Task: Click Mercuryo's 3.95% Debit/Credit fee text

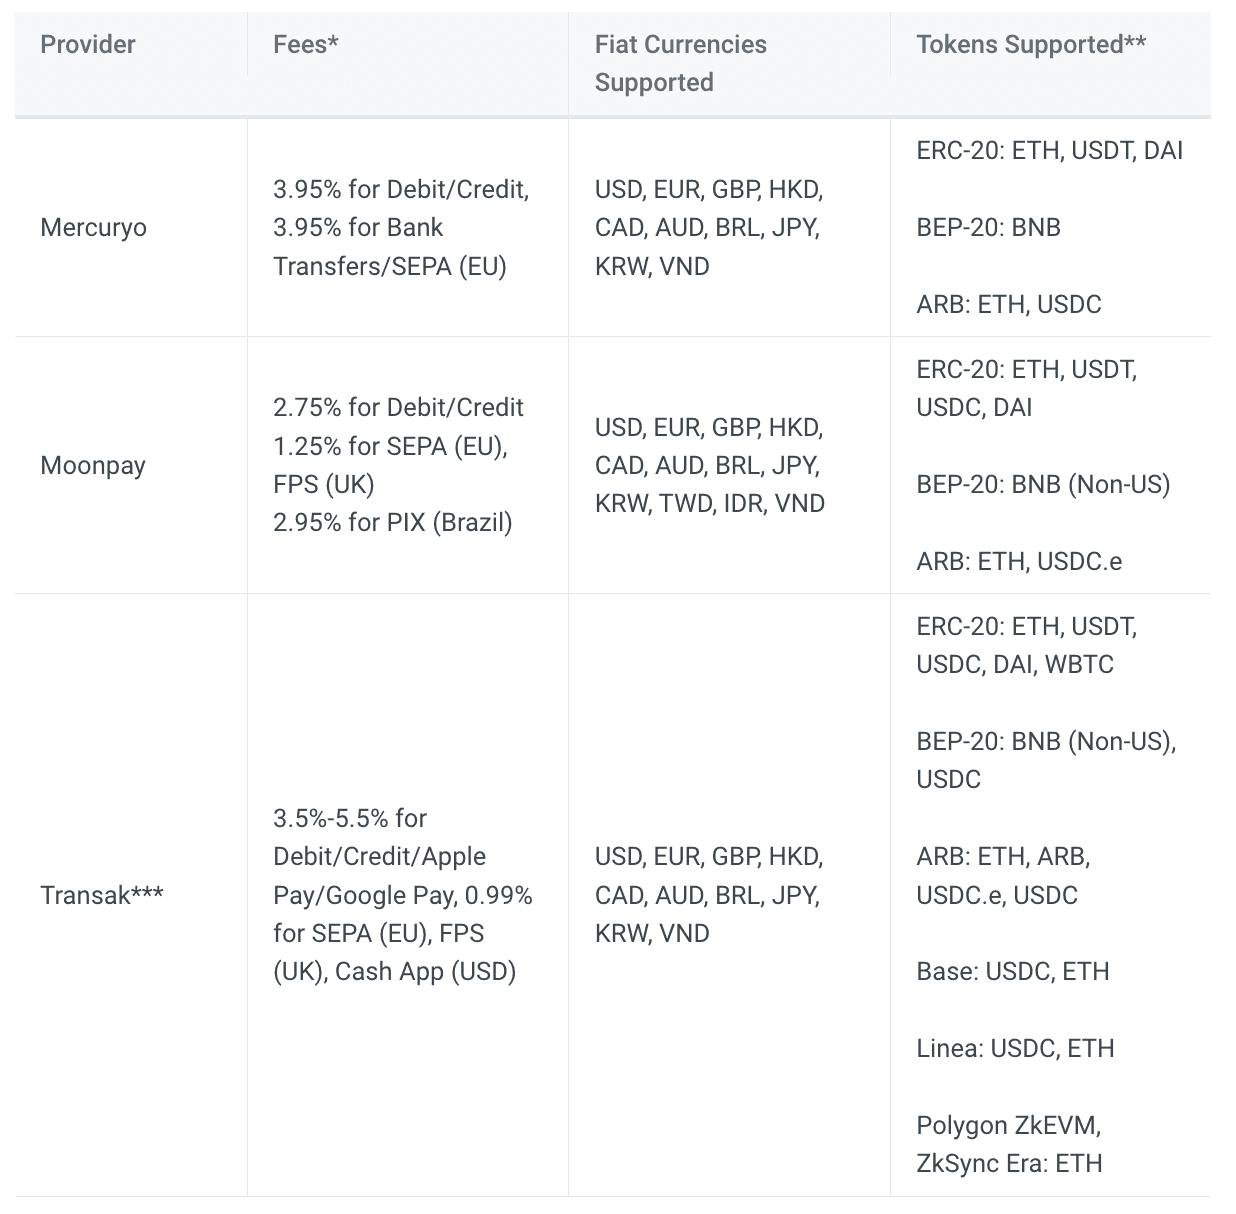Action: pyautogui.click(x=401, y=190)
